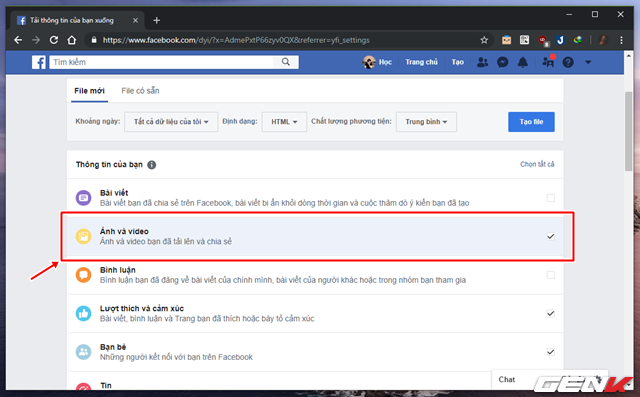The width and height of the screenshot is (640, 397).
Task: Click the browser forward arrow
Action: [x=36, y=40]
